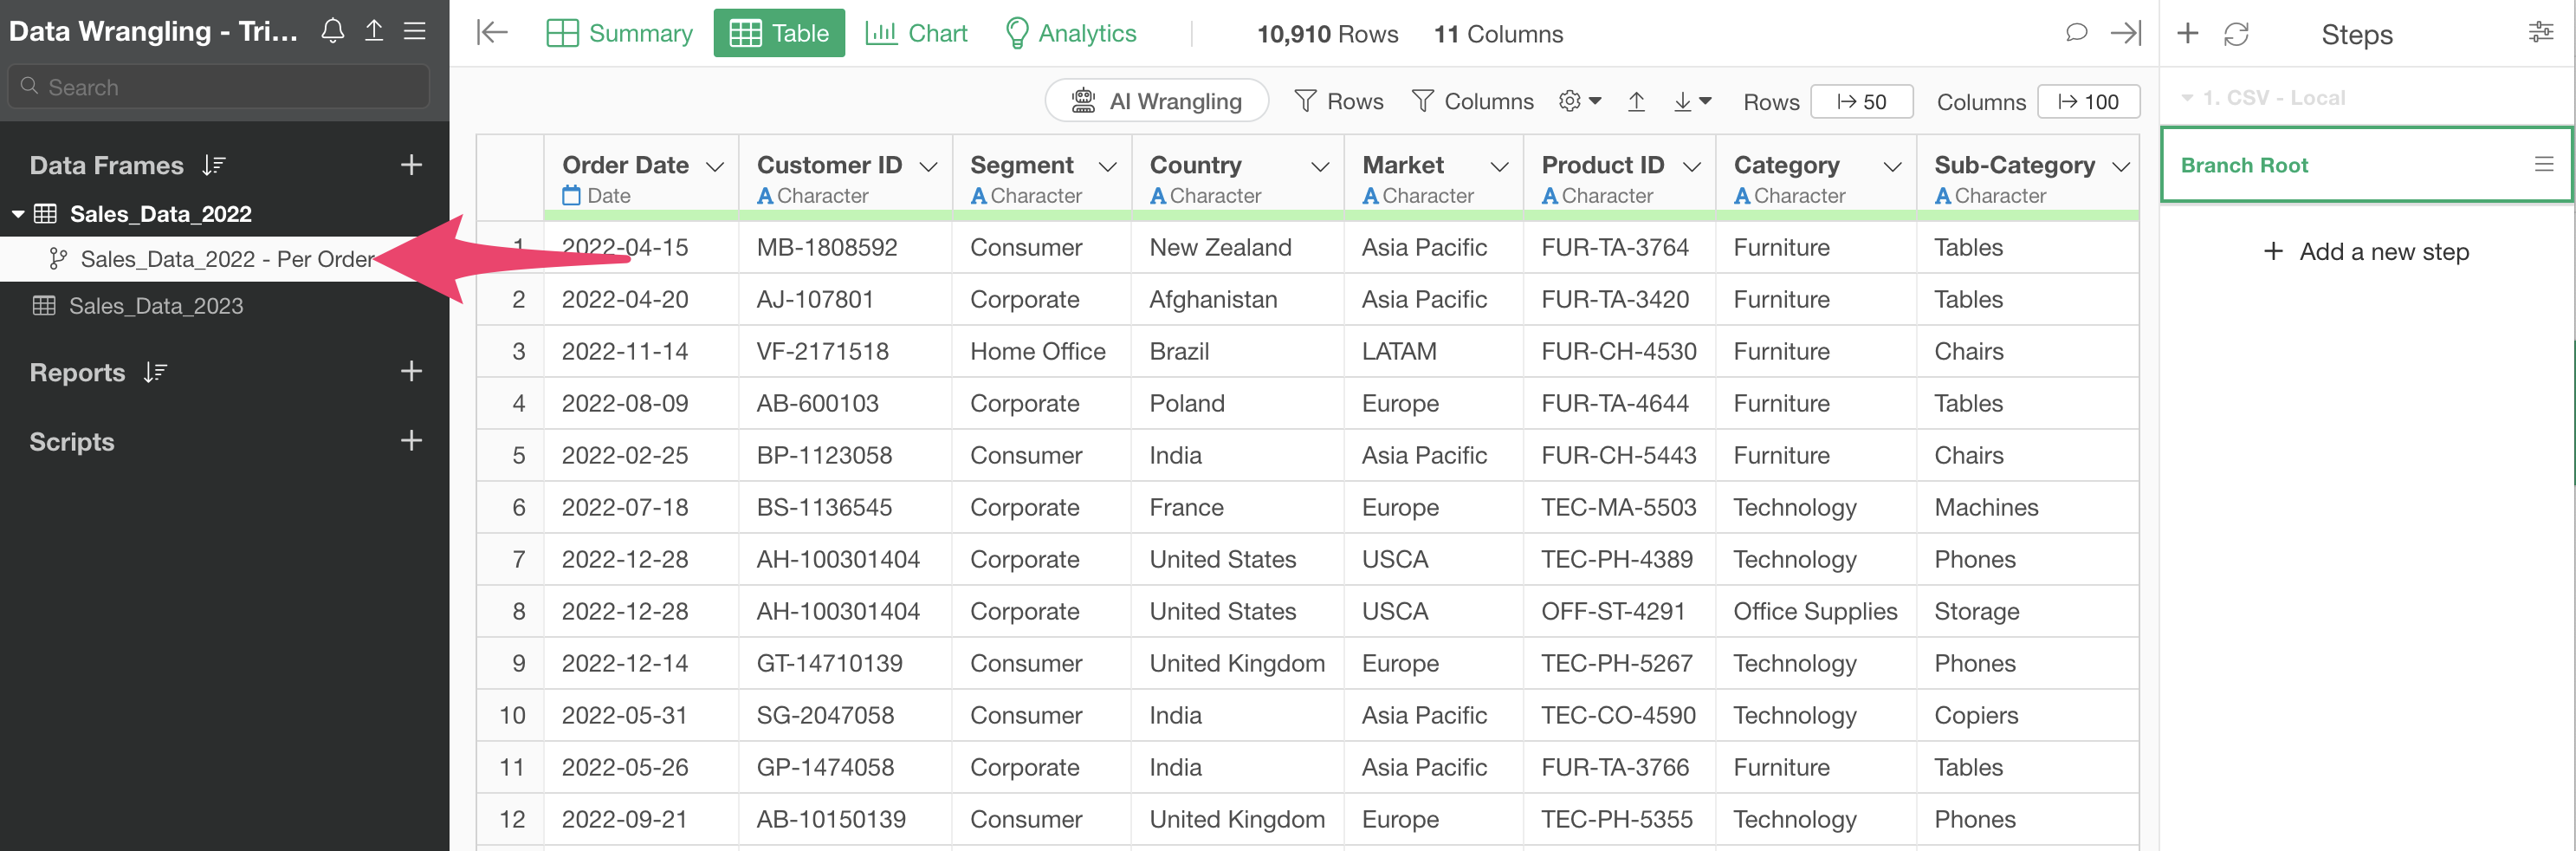Open the table settings gear dropdown
Viewport: 2576px width, 851px height.
tap(1580, 101)
